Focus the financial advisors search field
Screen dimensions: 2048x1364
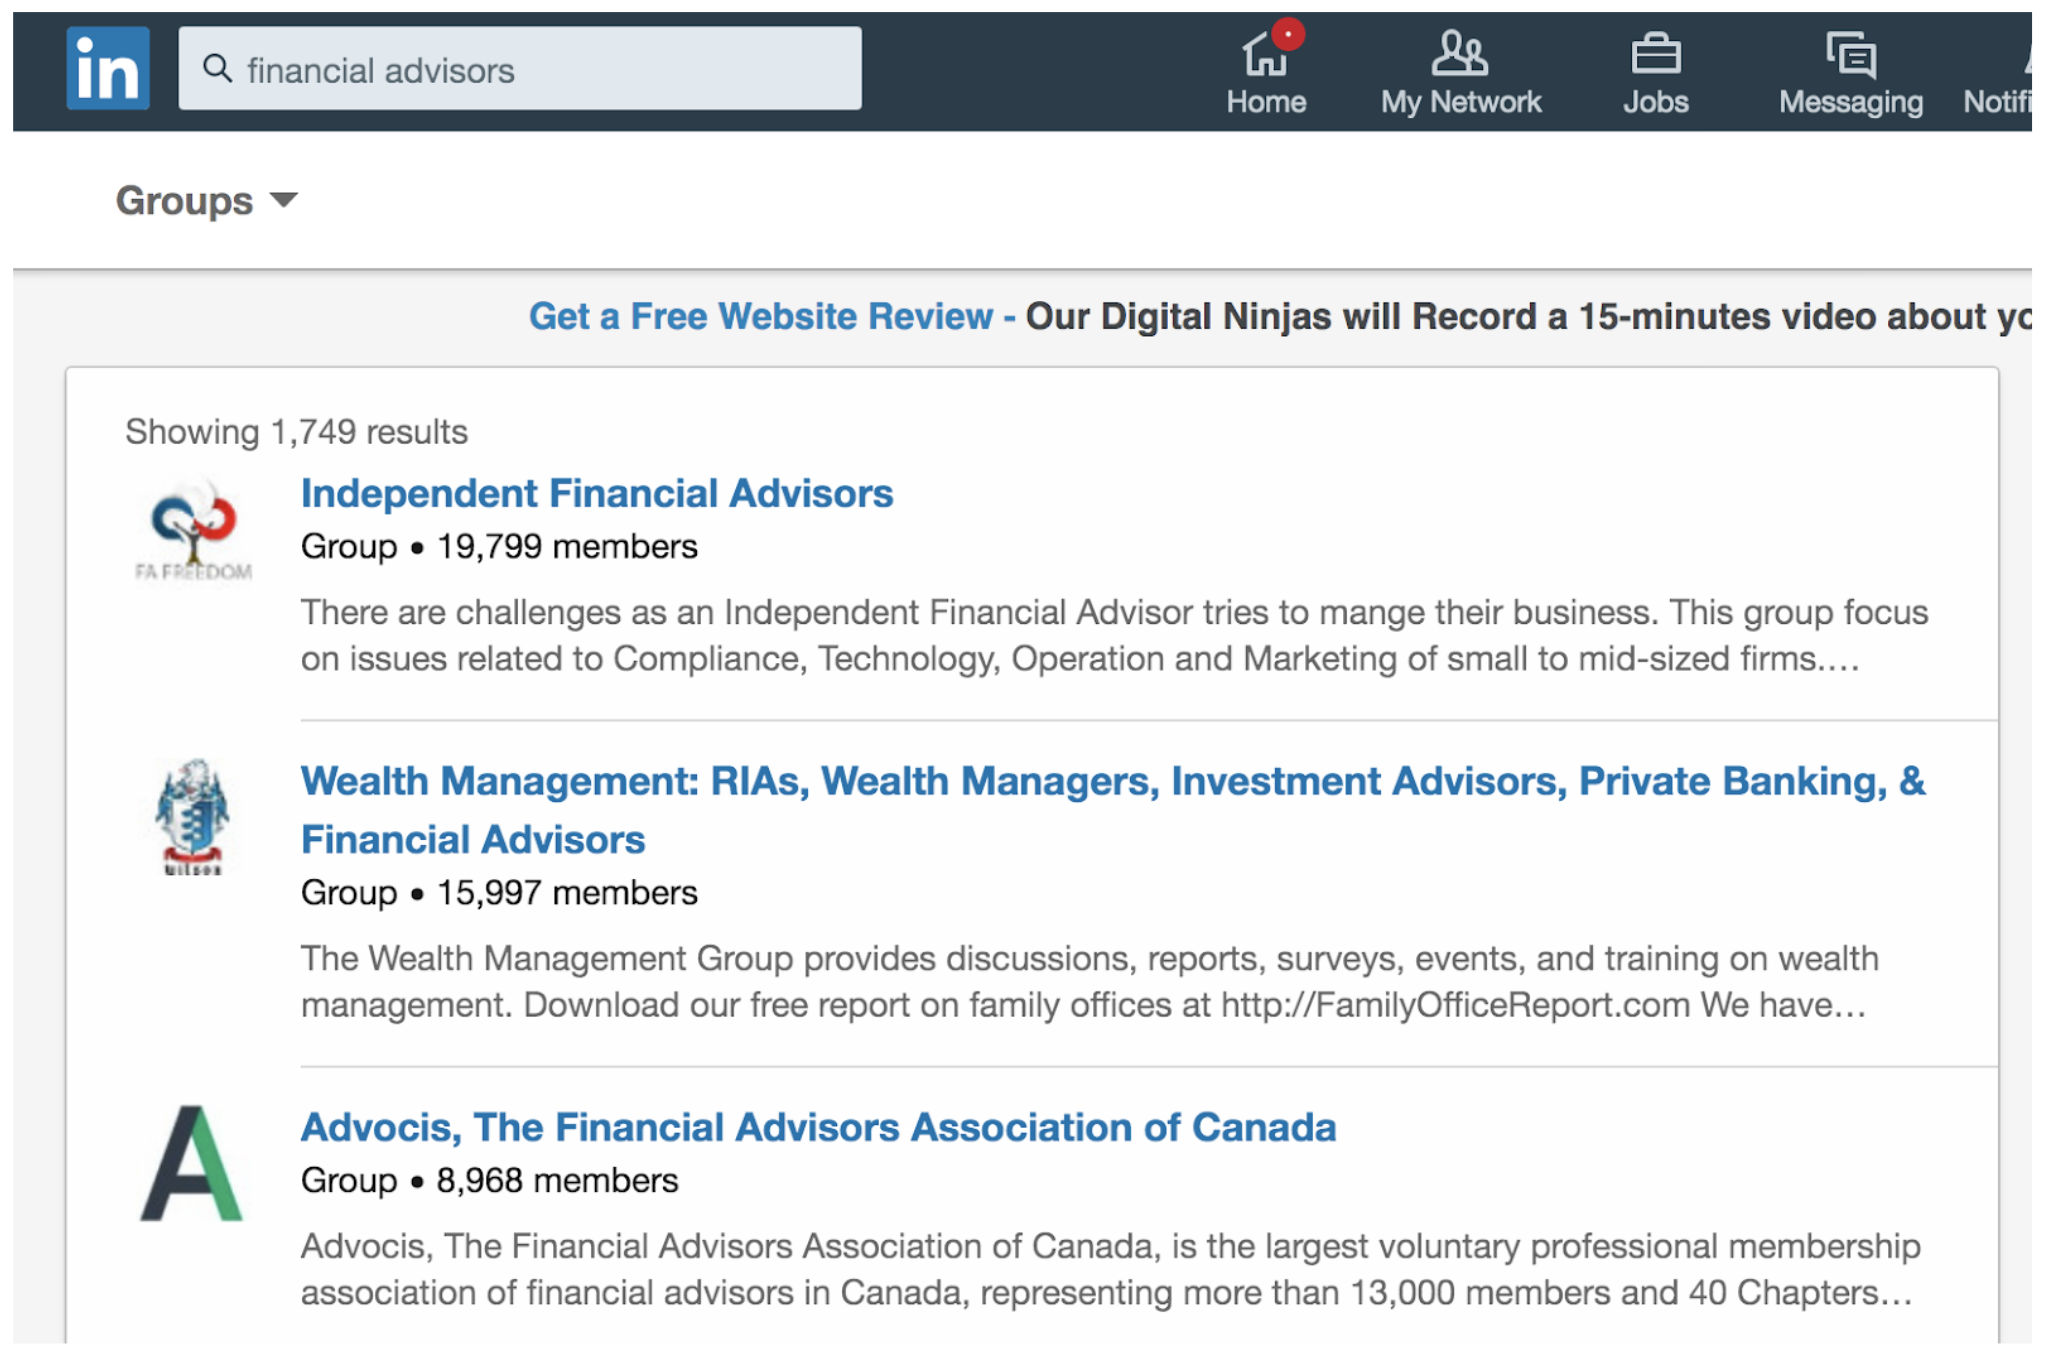point(520,68)
